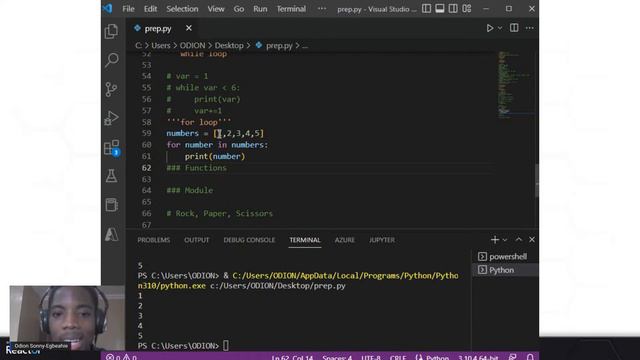Viewport: 640px width, 360px height.
Task: Open launch profile dropdown beside new terminal
Action: [x=505, y=240]
